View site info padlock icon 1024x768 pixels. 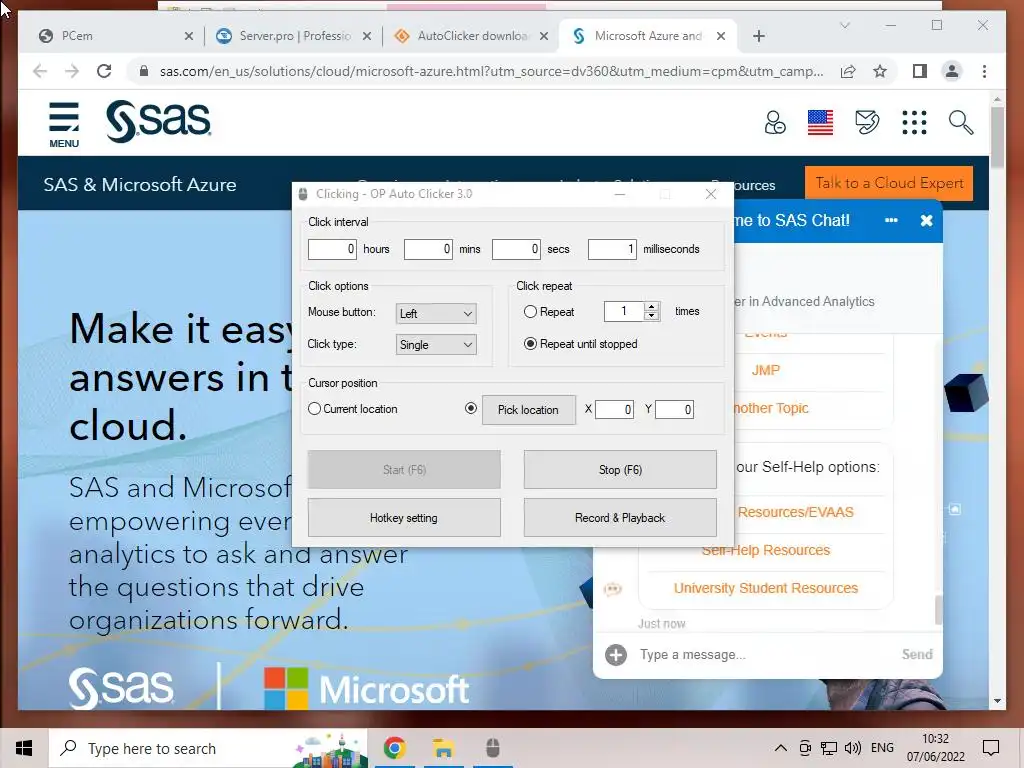pyautogui.click(x=144, y=71)
